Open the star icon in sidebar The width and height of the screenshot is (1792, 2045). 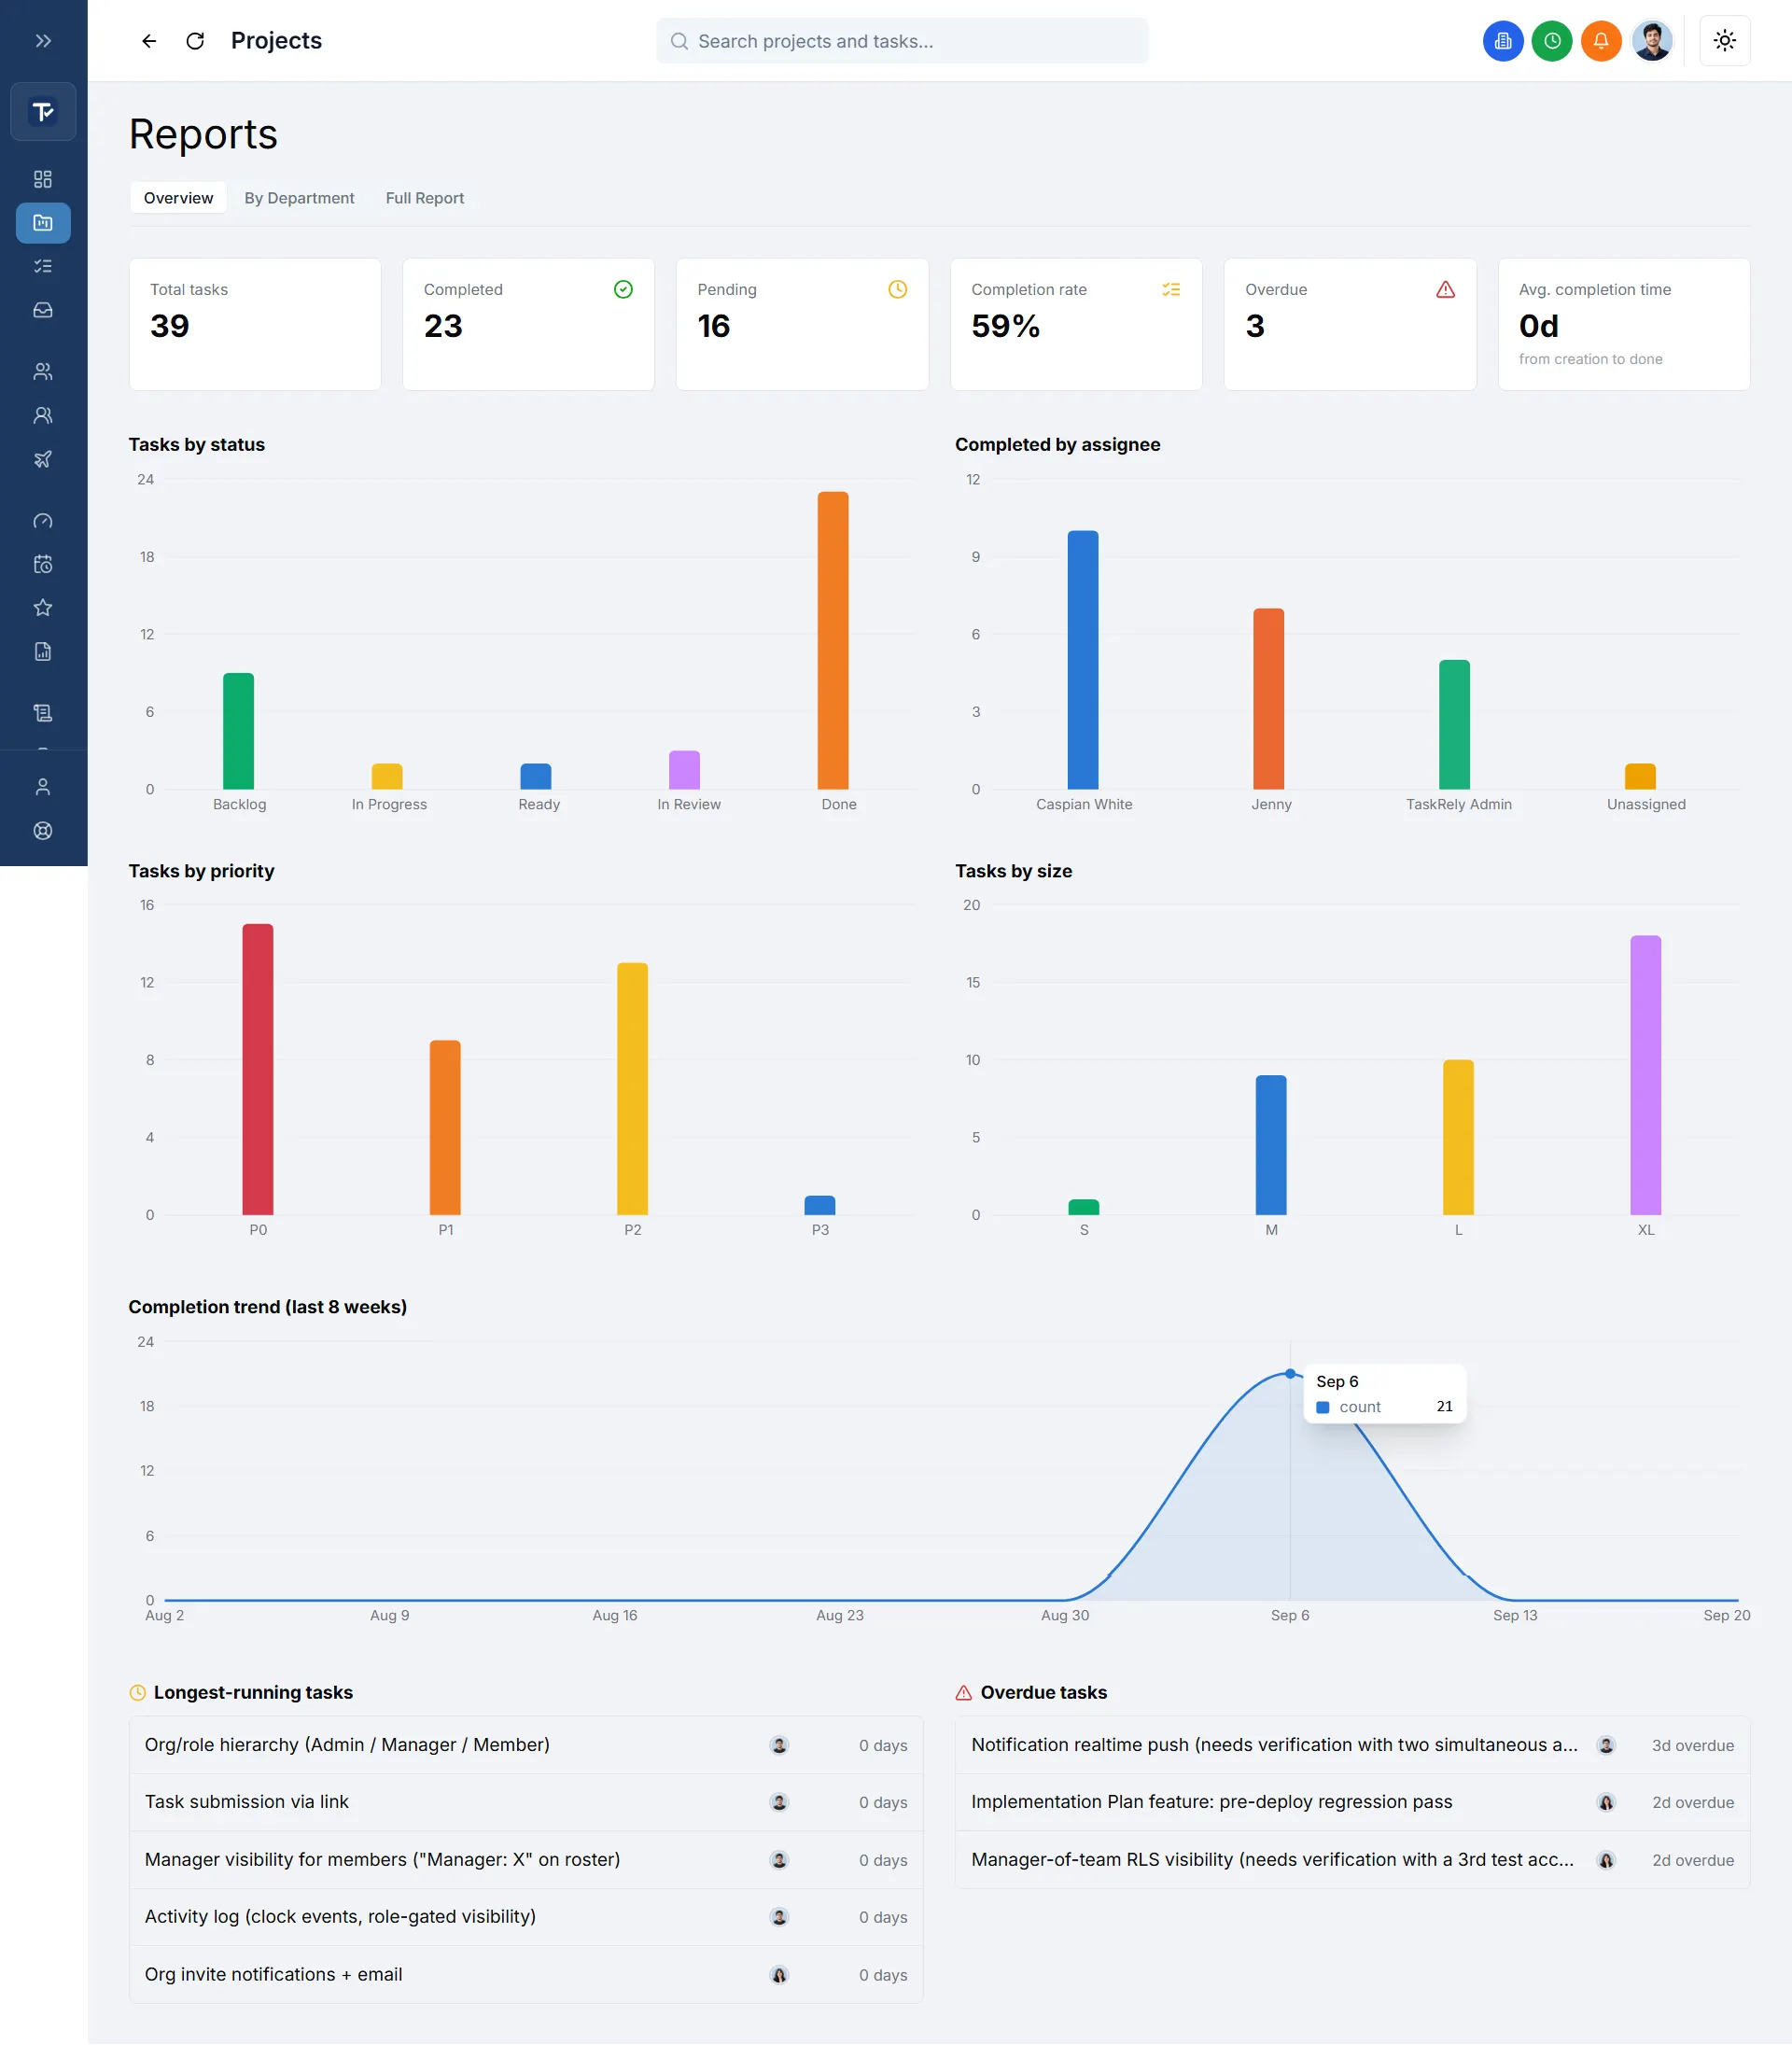coord(43,608)
